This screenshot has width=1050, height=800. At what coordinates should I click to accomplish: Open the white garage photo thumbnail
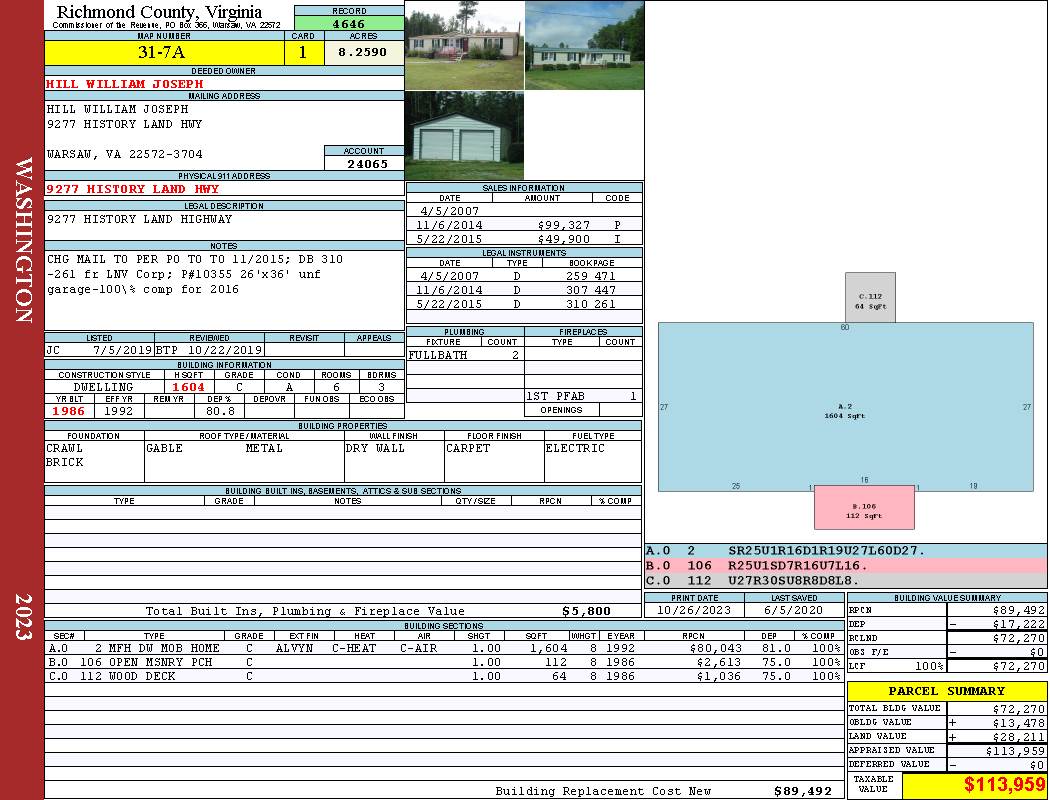tap(465, 136)
